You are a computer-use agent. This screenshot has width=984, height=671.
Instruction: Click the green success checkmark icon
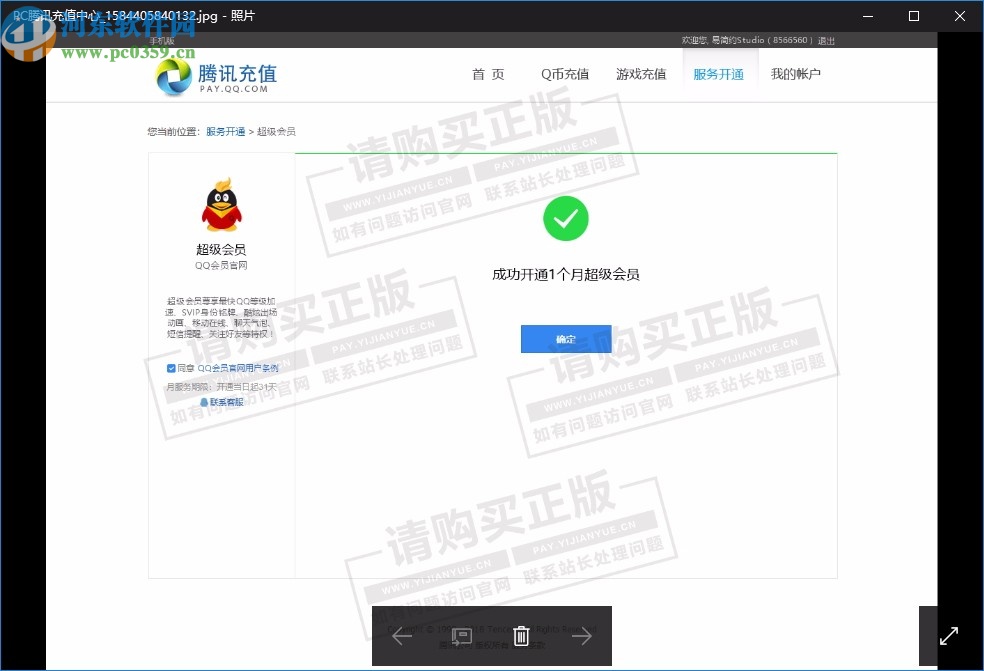pyautogui.click(x=566, y=218)
